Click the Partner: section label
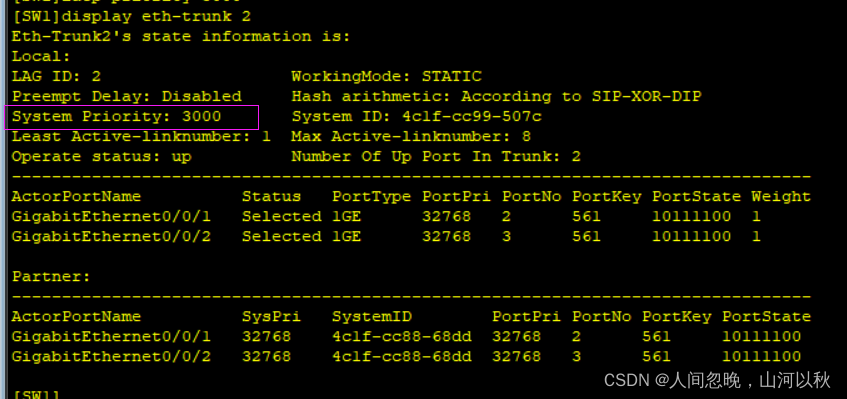The image size is (847, 399). 51,277
